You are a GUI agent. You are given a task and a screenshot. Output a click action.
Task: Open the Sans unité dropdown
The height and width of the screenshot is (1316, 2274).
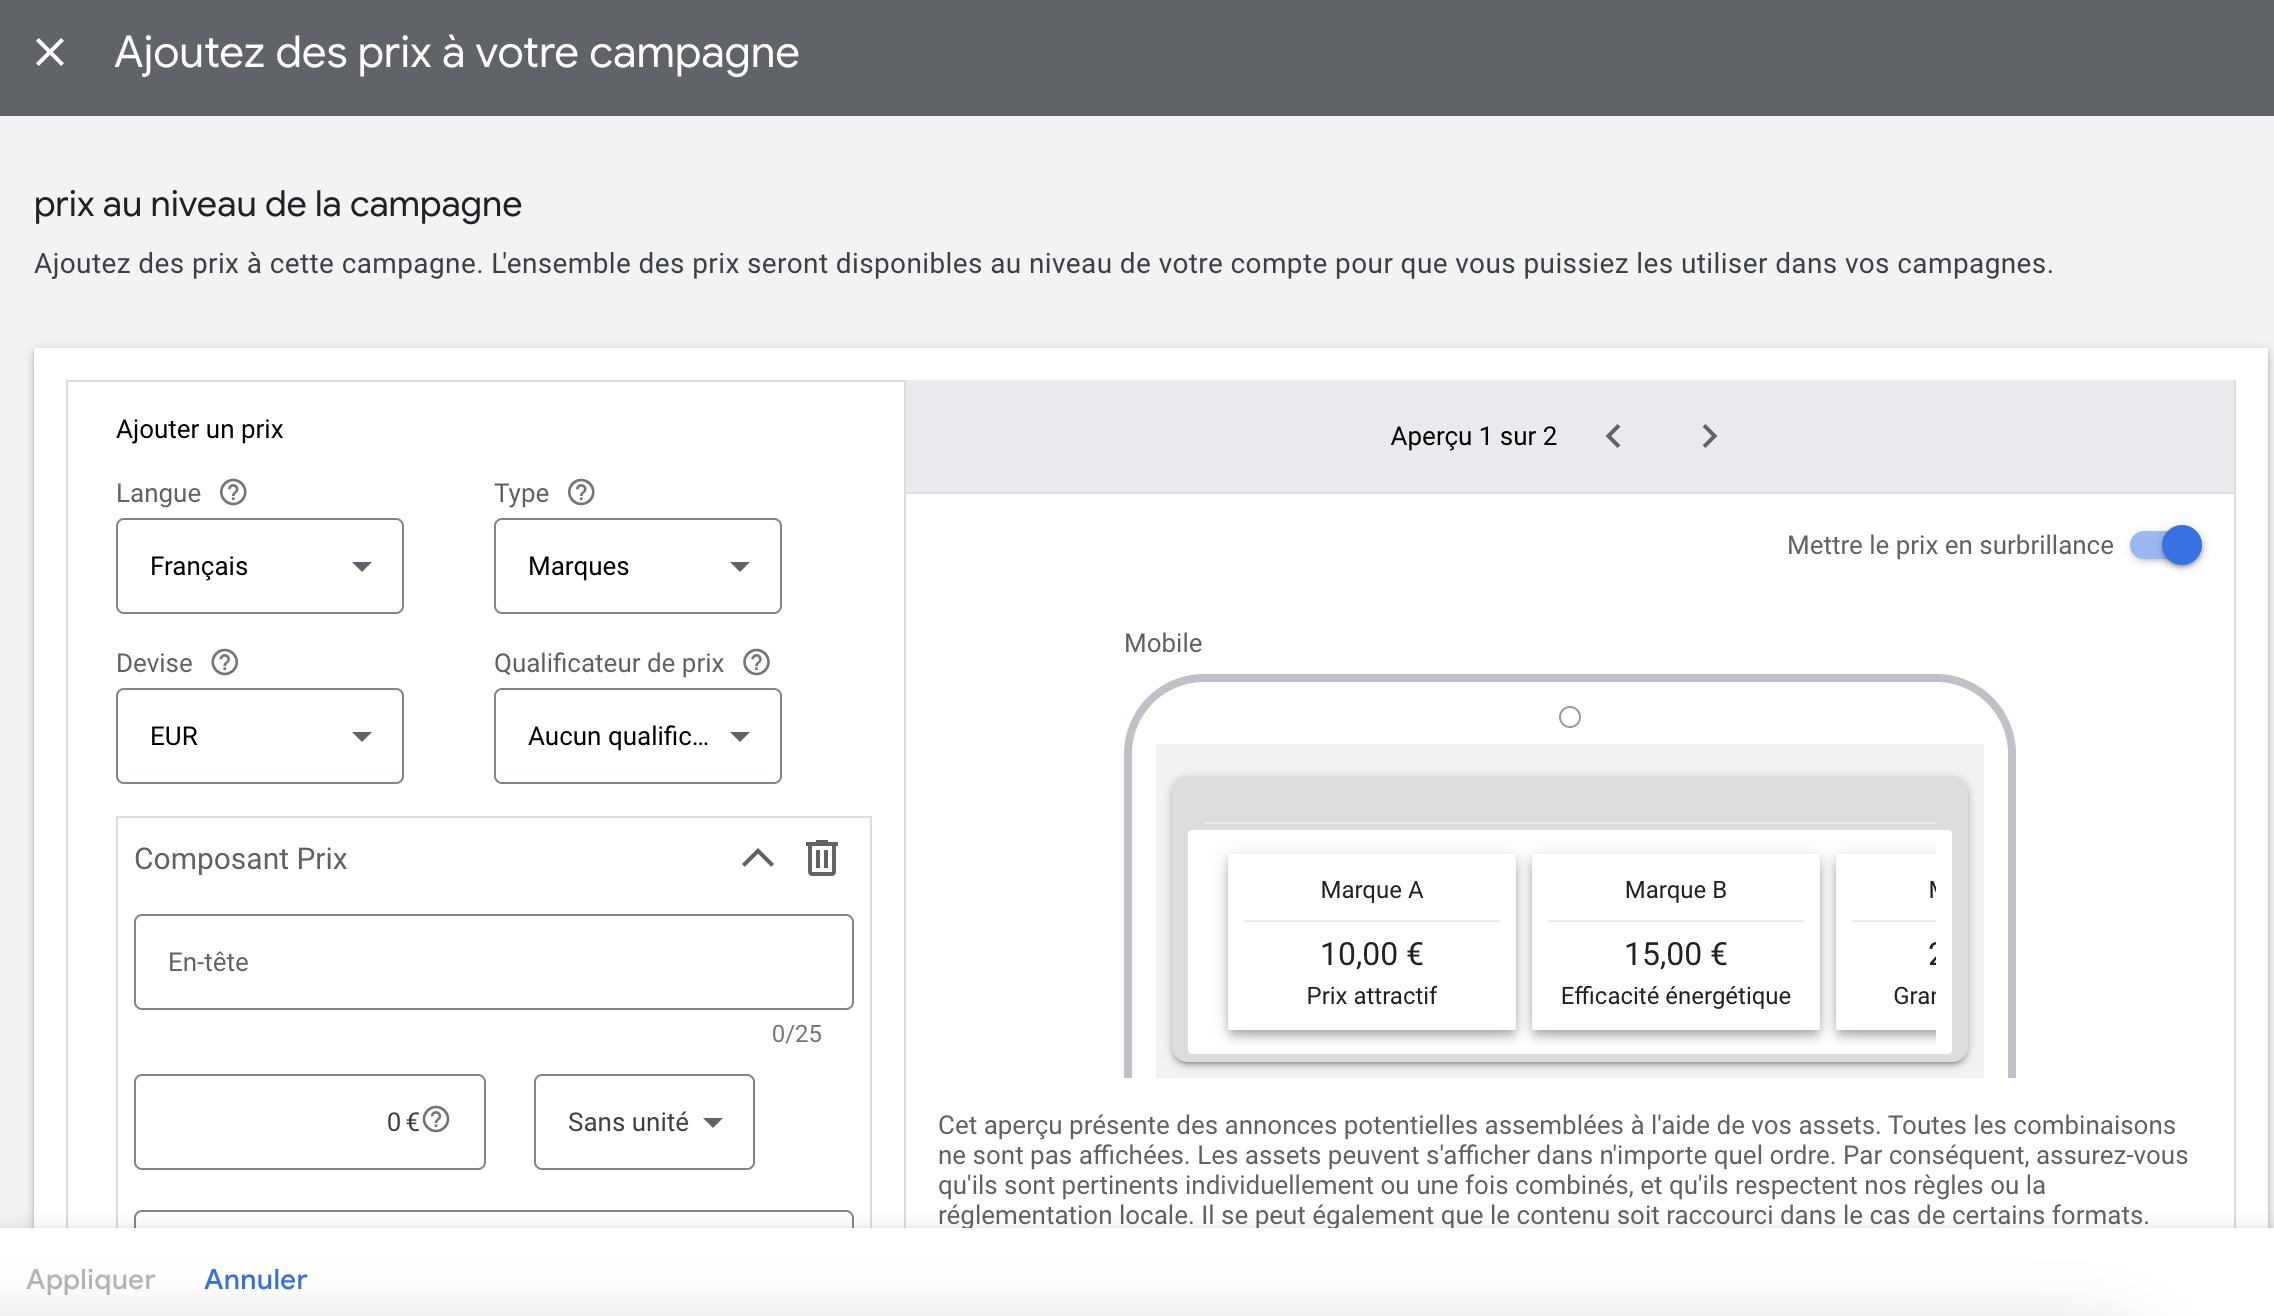pos(644,1122)
